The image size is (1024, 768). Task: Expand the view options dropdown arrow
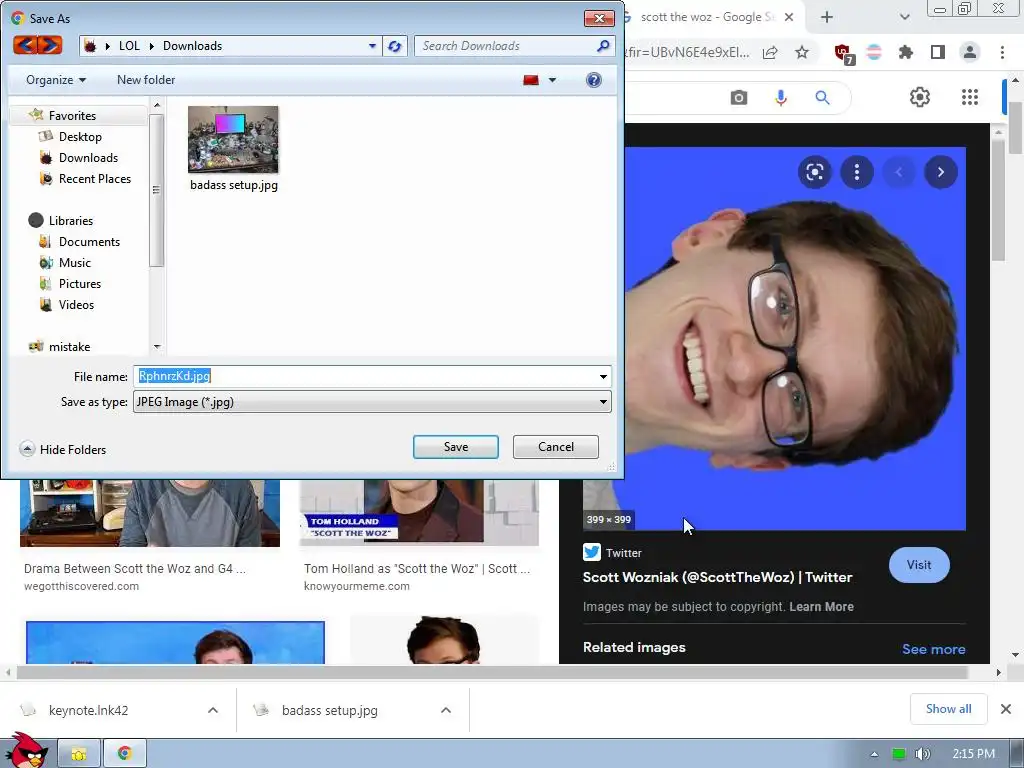tap(552, 80)
